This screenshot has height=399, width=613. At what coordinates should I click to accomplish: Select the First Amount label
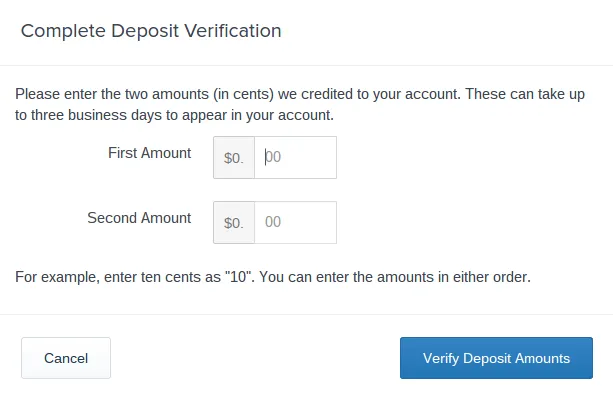tap(149, 153)
